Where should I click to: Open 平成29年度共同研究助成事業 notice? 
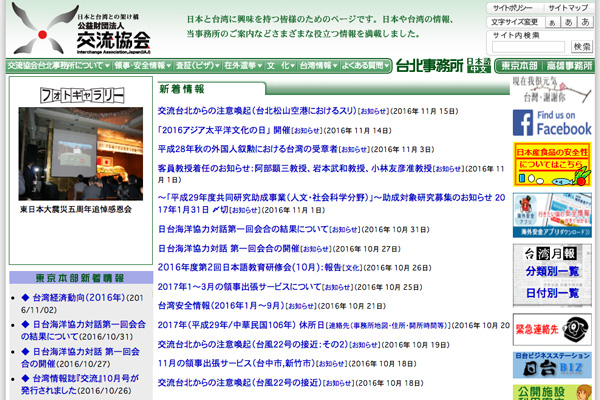tap(331, 204)
